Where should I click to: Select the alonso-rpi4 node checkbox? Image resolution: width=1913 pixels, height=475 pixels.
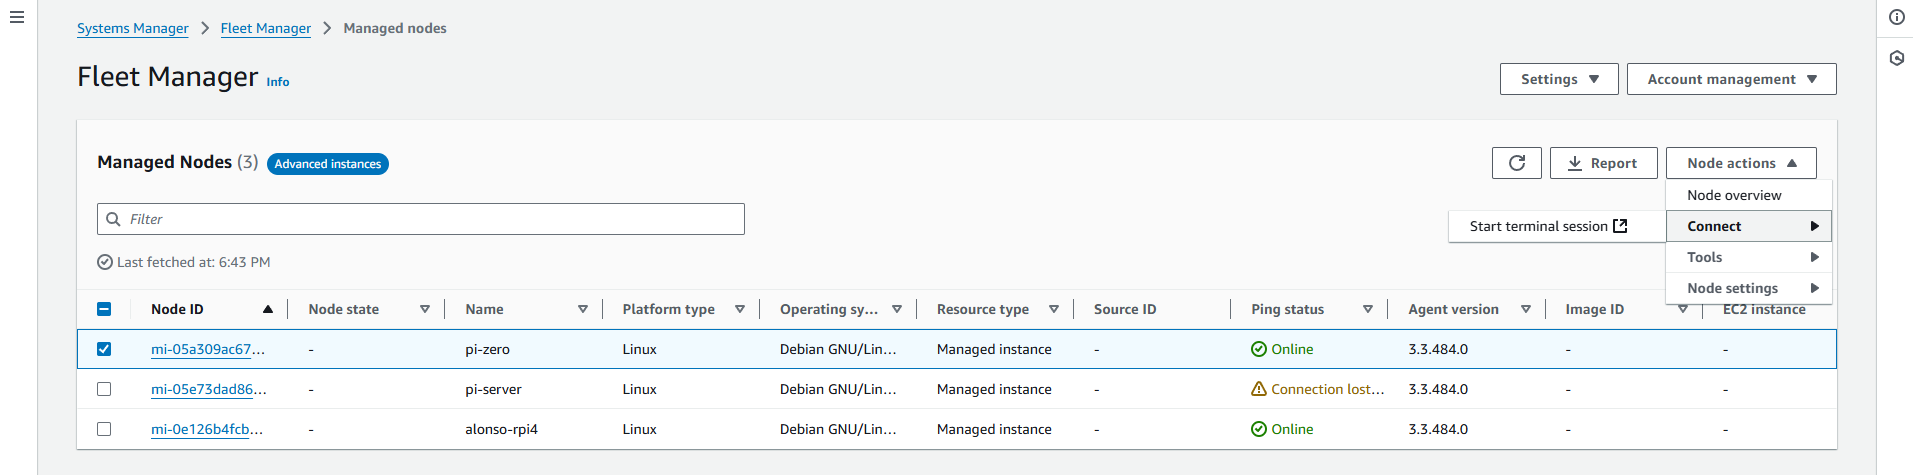click(x=104, y=429)
